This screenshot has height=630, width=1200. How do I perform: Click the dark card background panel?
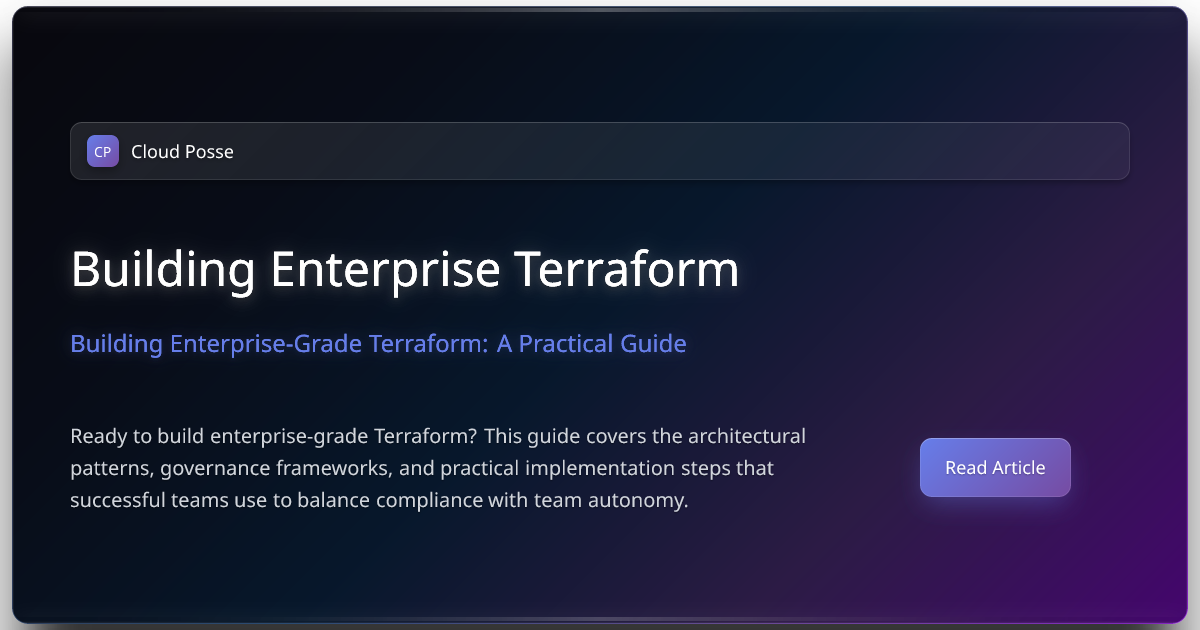click(600, 570)
